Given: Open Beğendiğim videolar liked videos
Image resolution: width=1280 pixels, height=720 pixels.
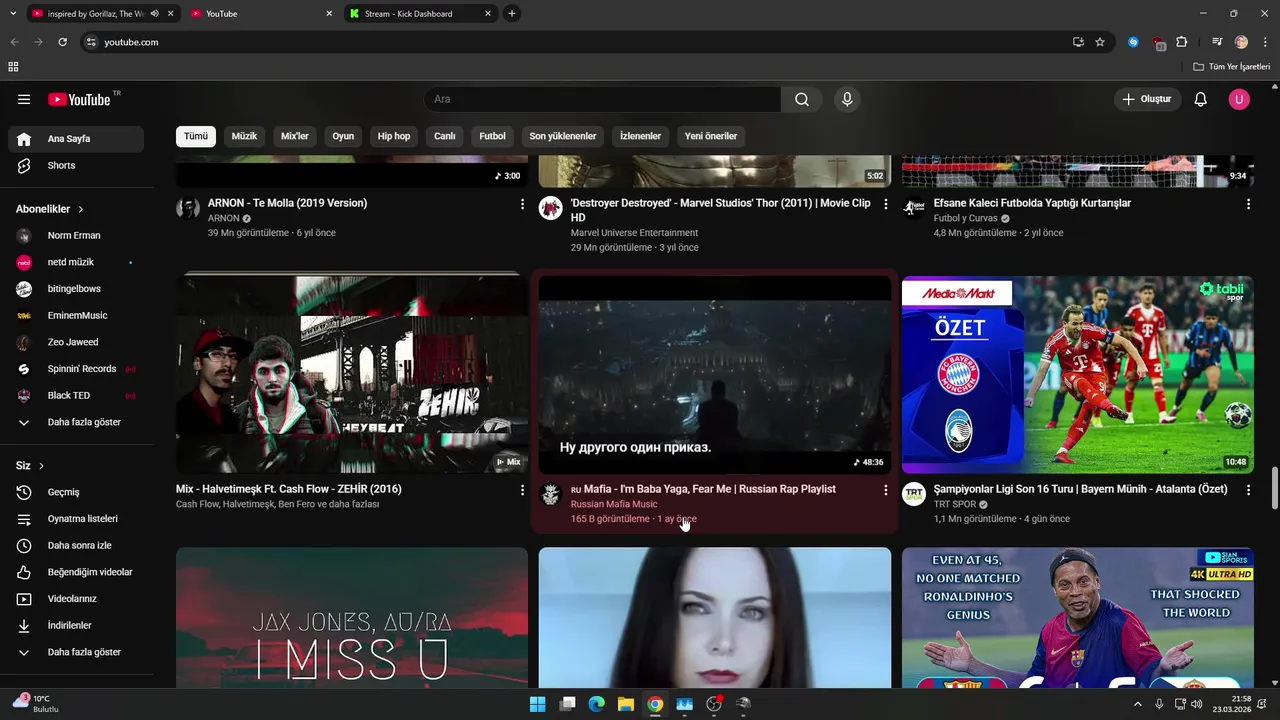Looking at the screenshot, I should tap(75, 572).
